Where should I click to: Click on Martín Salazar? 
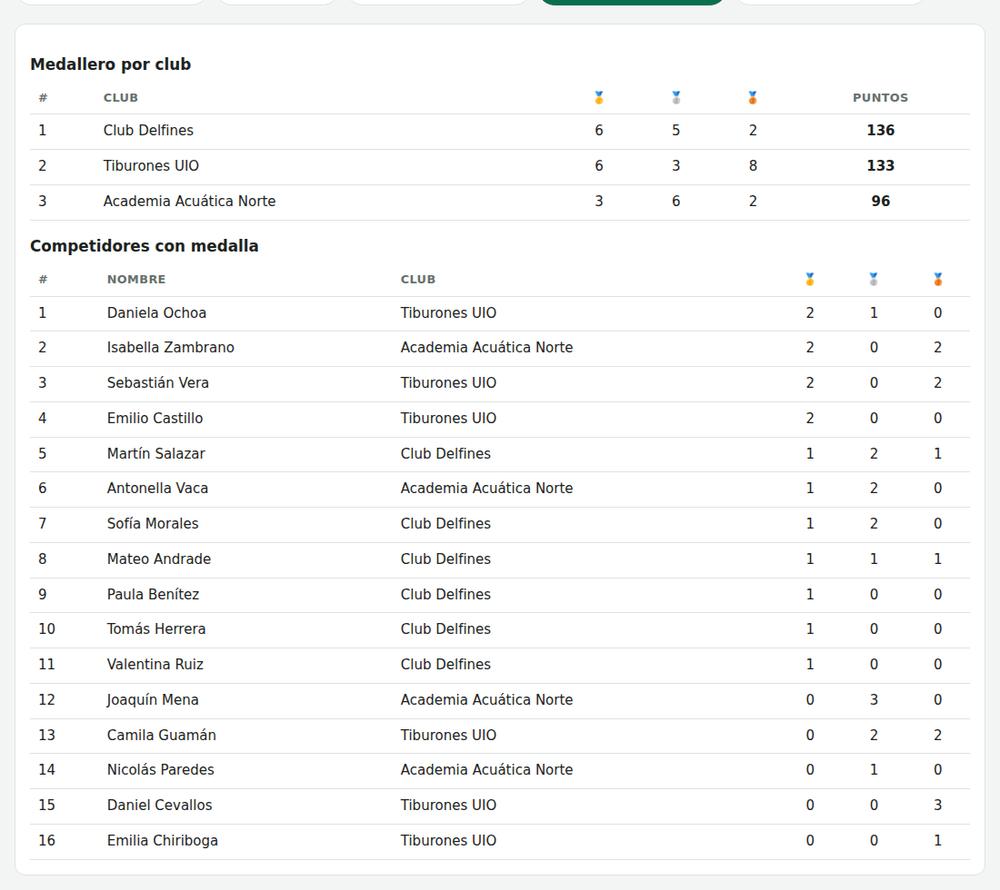coord(156,453)
